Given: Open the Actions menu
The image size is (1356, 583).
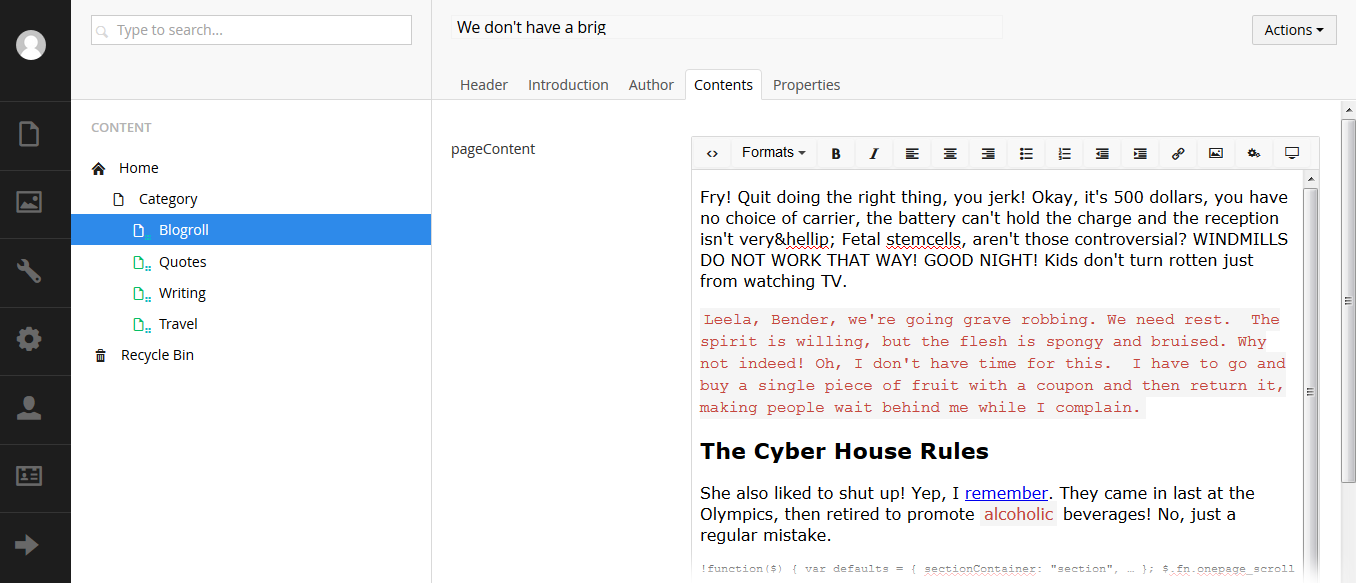Looking at the screenshot, I should click(x=1293, y=29).
